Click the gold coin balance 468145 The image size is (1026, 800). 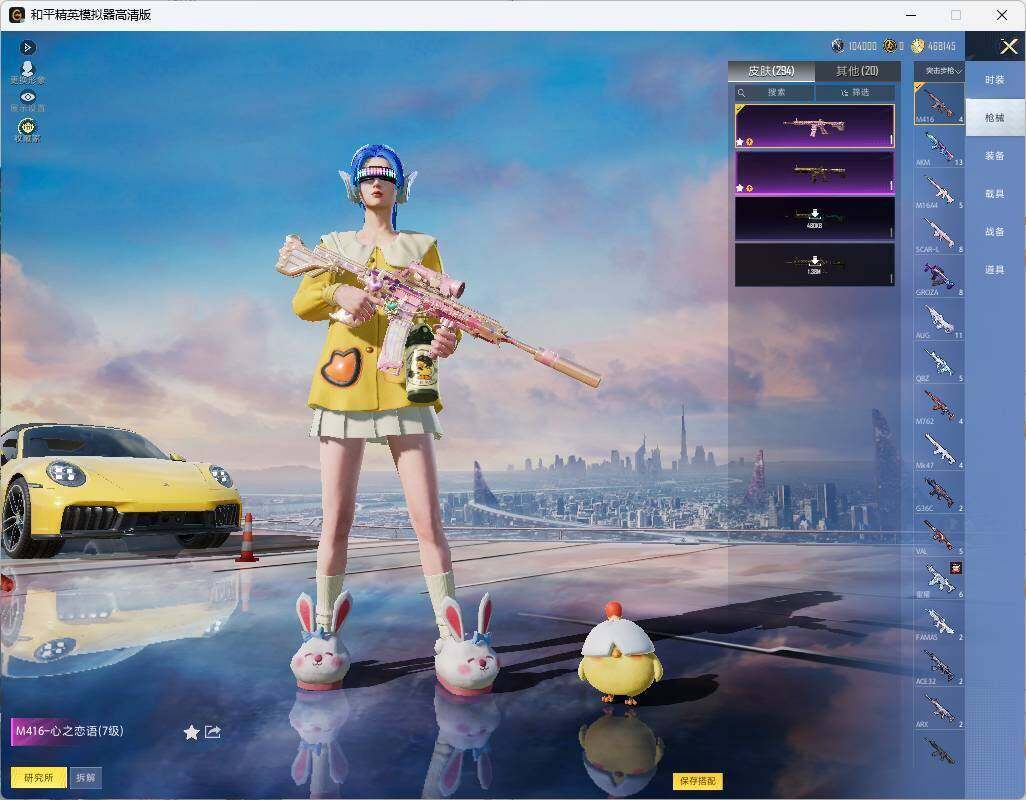click(x=934, y=46)
